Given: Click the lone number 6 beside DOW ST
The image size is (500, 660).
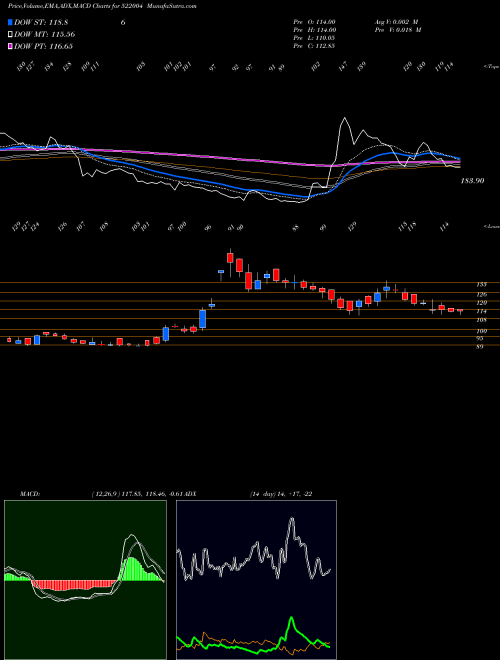Looking at the screenshot, I should [x=123, y=23].
